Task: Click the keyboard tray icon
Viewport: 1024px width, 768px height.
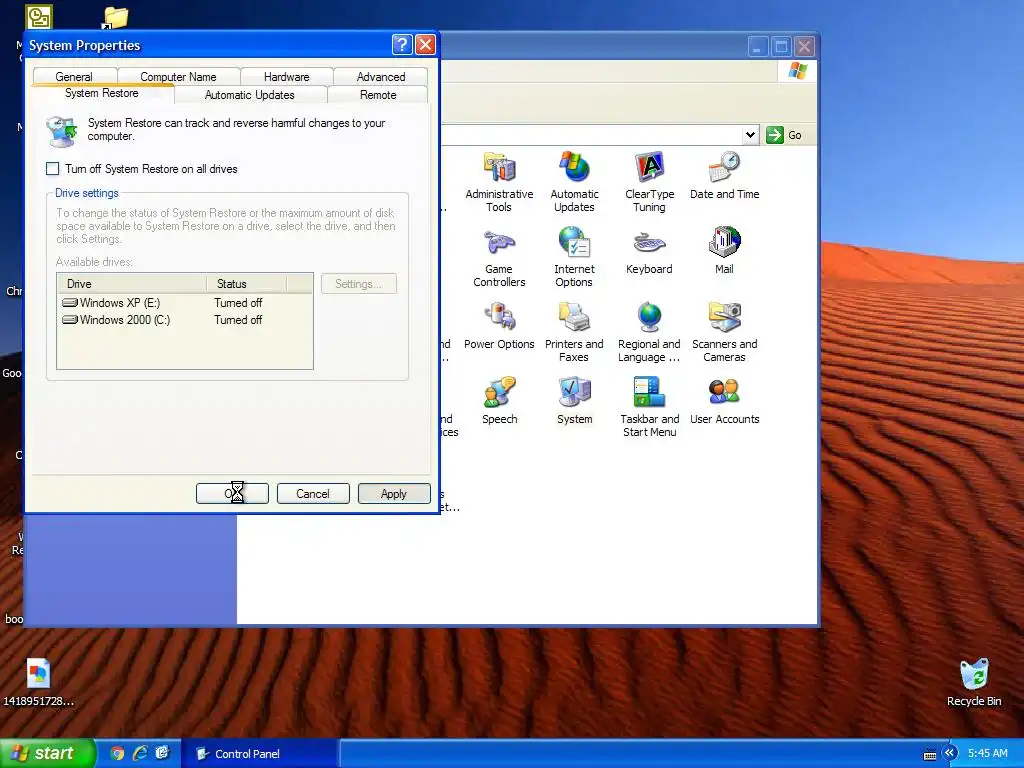Action: click(x=929, y=754)
